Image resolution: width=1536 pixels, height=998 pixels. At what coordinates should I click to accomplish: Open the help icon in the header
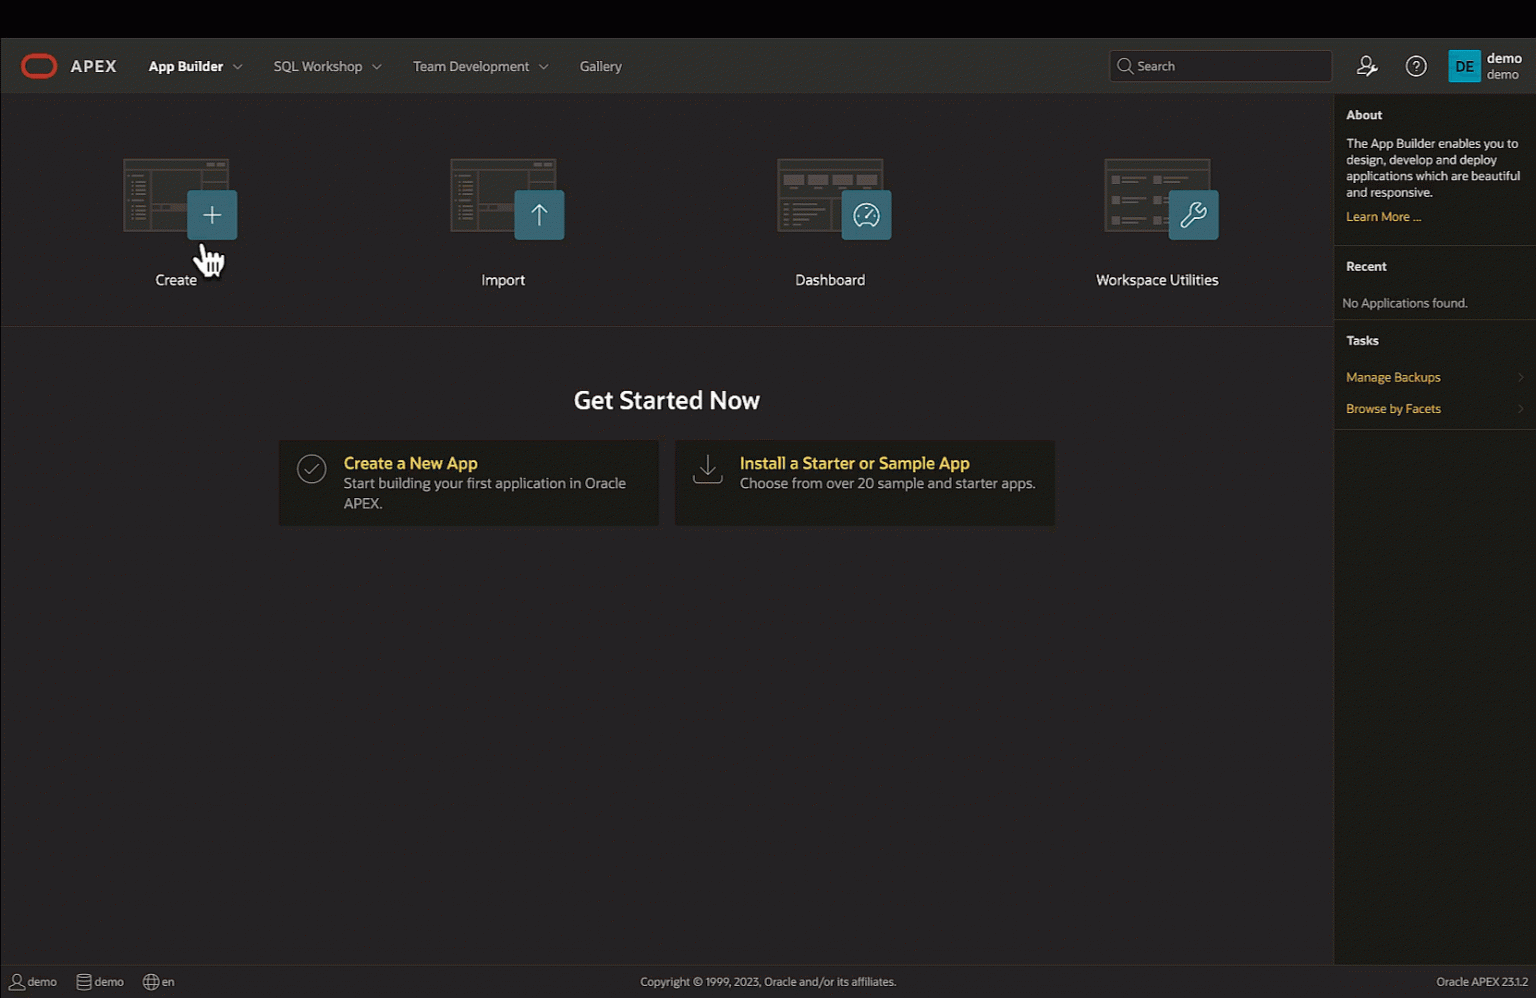point(1416,65)
